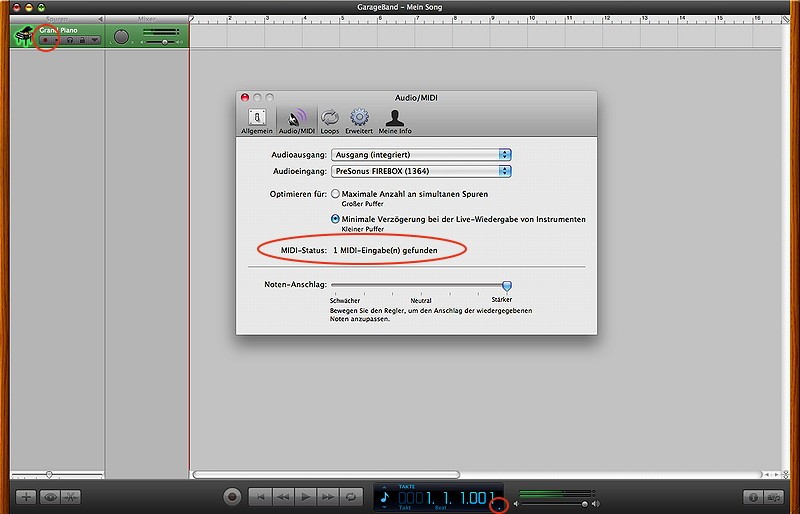The height and width of the screenshot is (514, 800).
Task: Lock the Grand Piano track
Action: [x=82, y=40]
